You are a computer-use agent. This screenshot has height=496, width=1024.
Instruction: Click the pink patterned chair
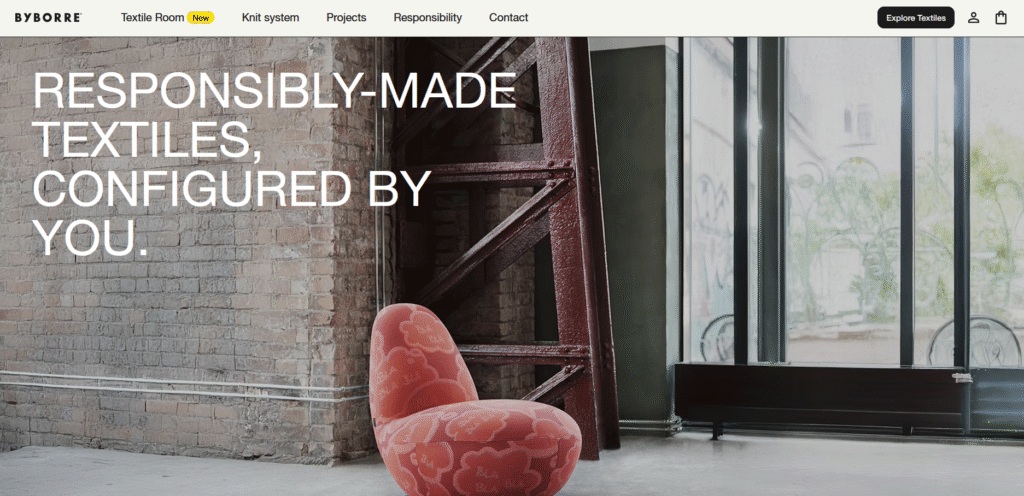(467, 400)
